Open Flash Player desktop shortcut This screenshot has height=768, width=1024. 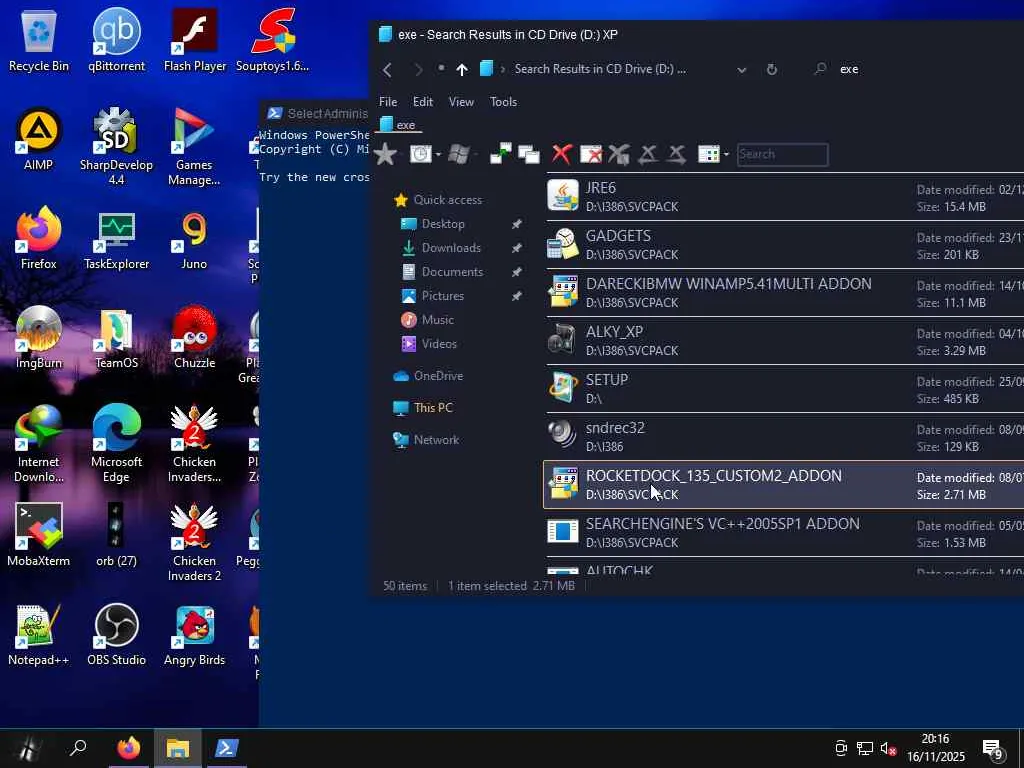point(195,40)
